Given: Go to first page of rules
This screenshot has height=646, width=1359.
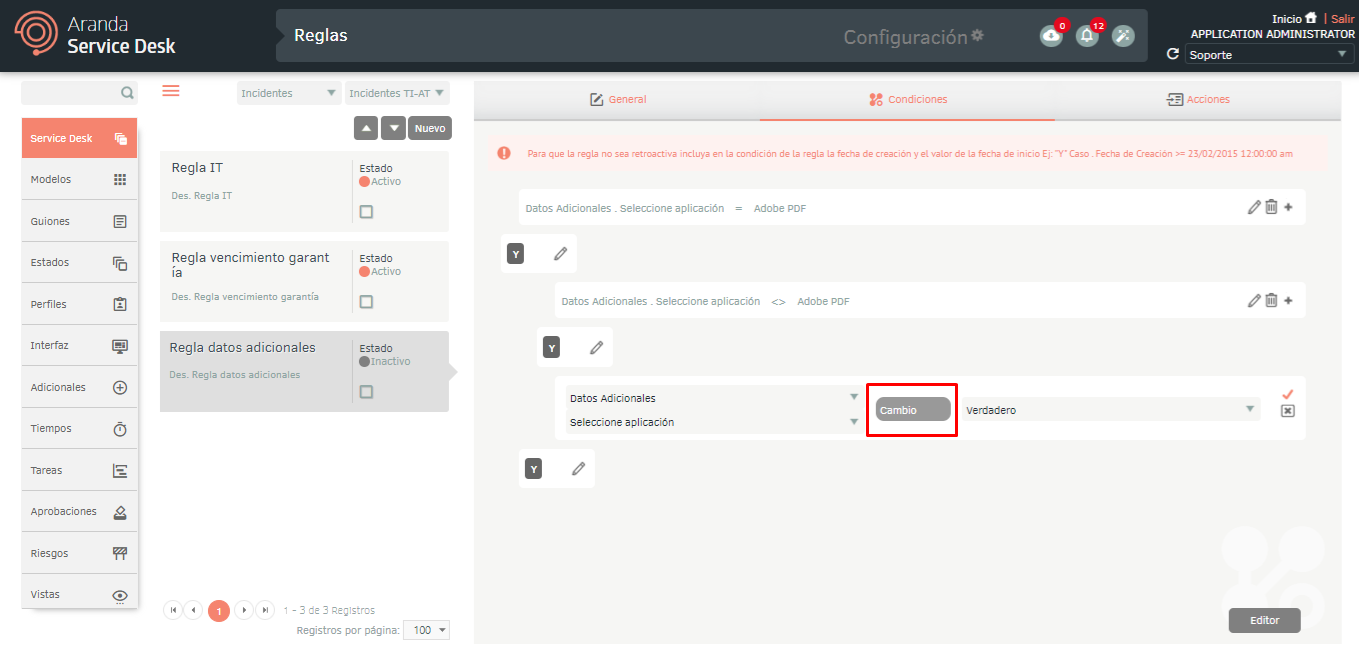Looking at the screenshot, I should [x=172, y=609].
